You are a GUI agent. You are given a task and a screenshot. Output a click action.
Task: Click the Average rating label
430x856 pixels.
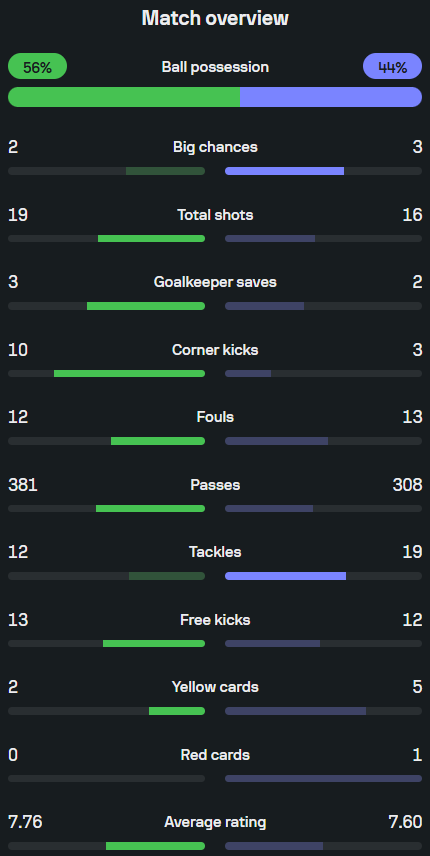215,822
